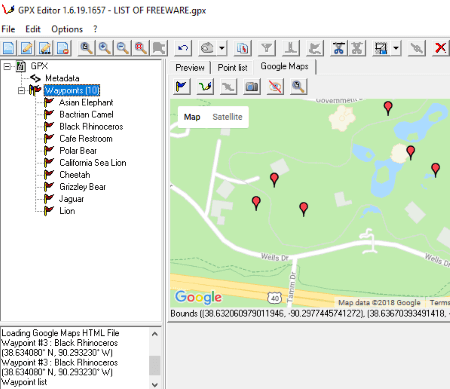
Task: Switch map view to Satellite
Action: [x=227, y=117]
